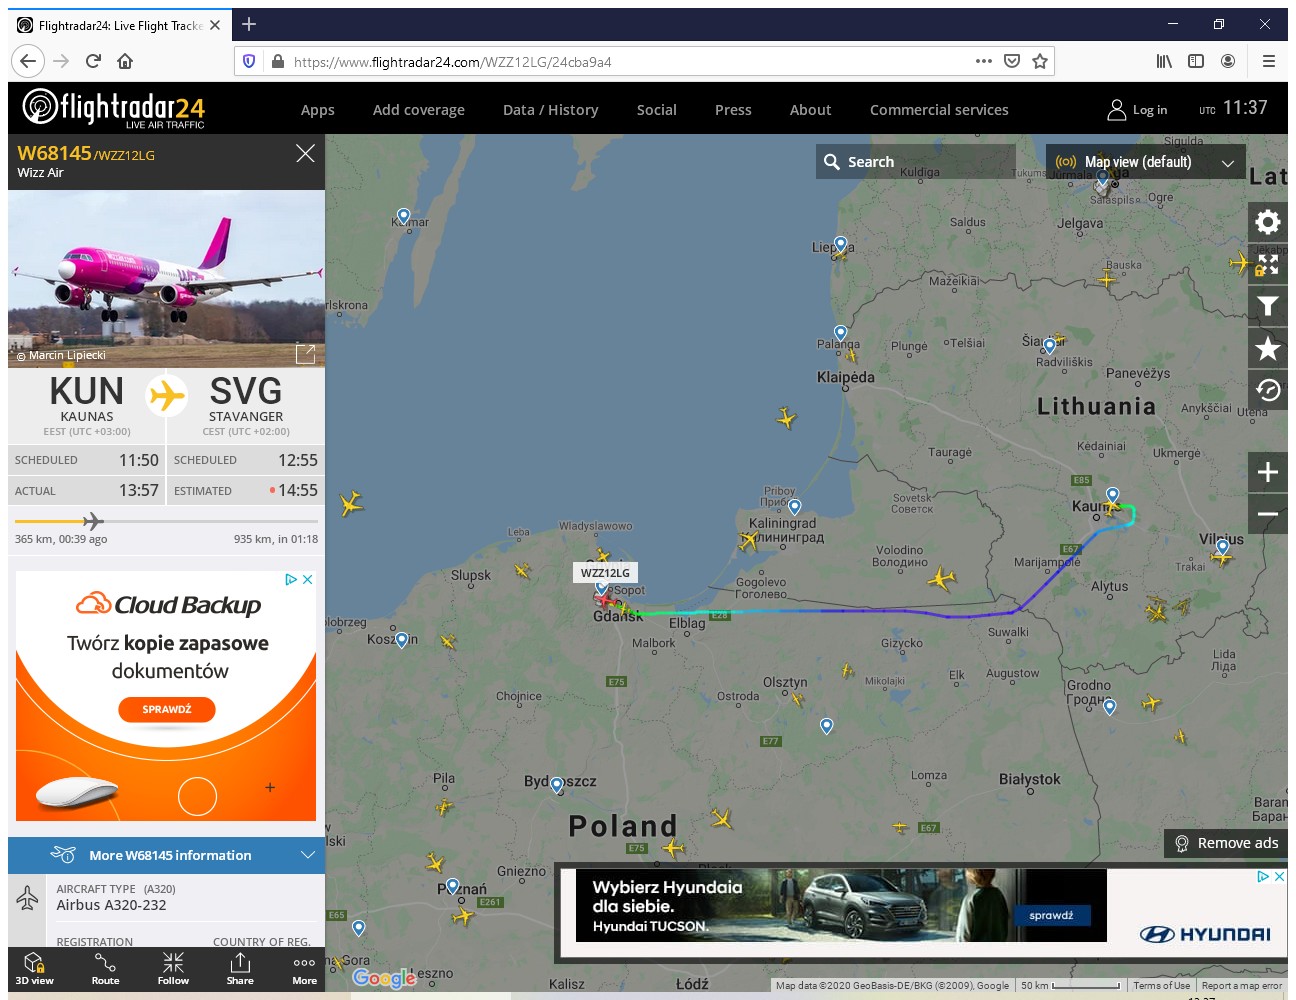The height and width of the screenshot is (1000, 1296).
Task: Open Commercial services menu
Action: (x=939, y=110)
